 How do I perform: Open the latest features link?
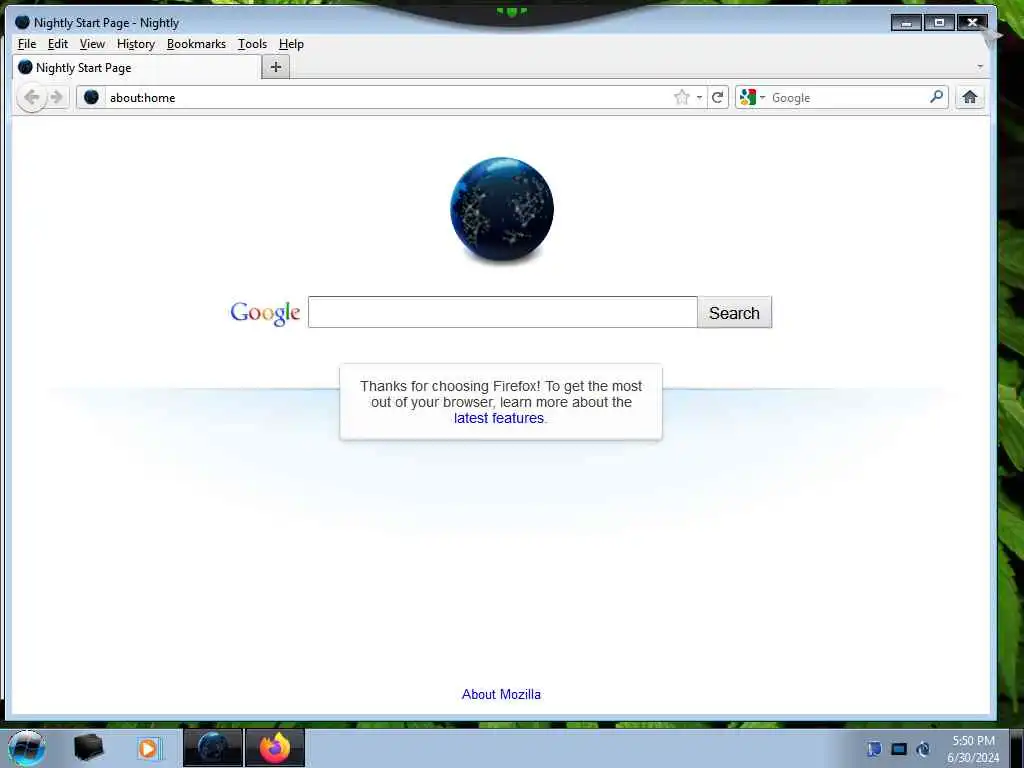click(x=499, y=418)
